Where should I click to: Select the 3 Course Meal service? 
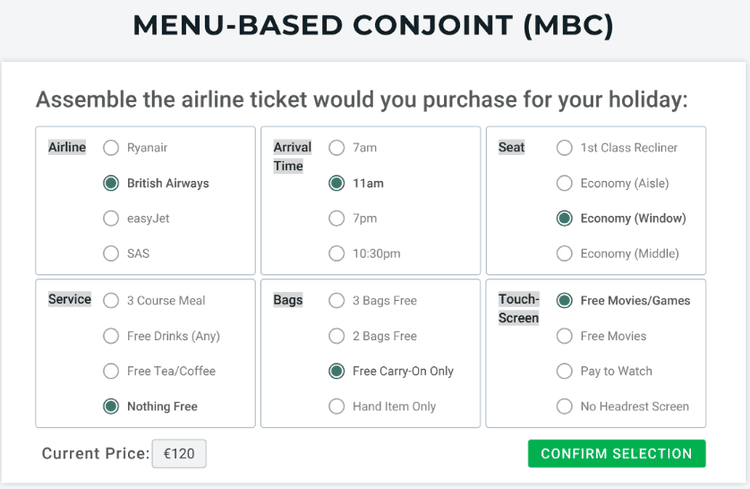pos(111,301)
